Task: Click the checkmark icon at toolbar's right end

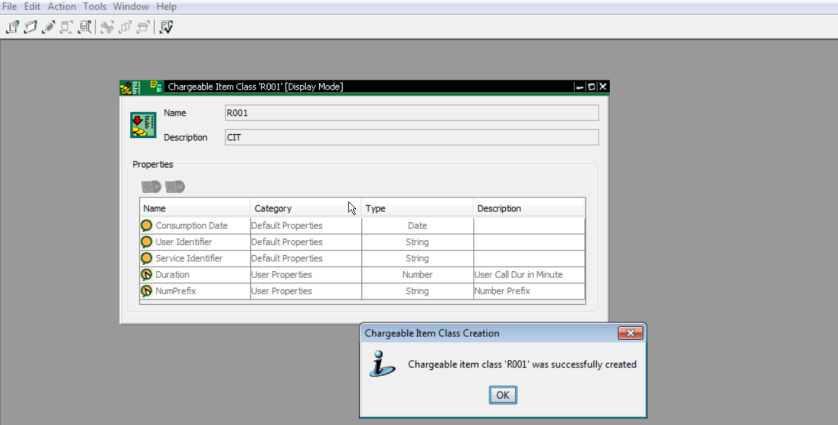Action: pos(167,27)
